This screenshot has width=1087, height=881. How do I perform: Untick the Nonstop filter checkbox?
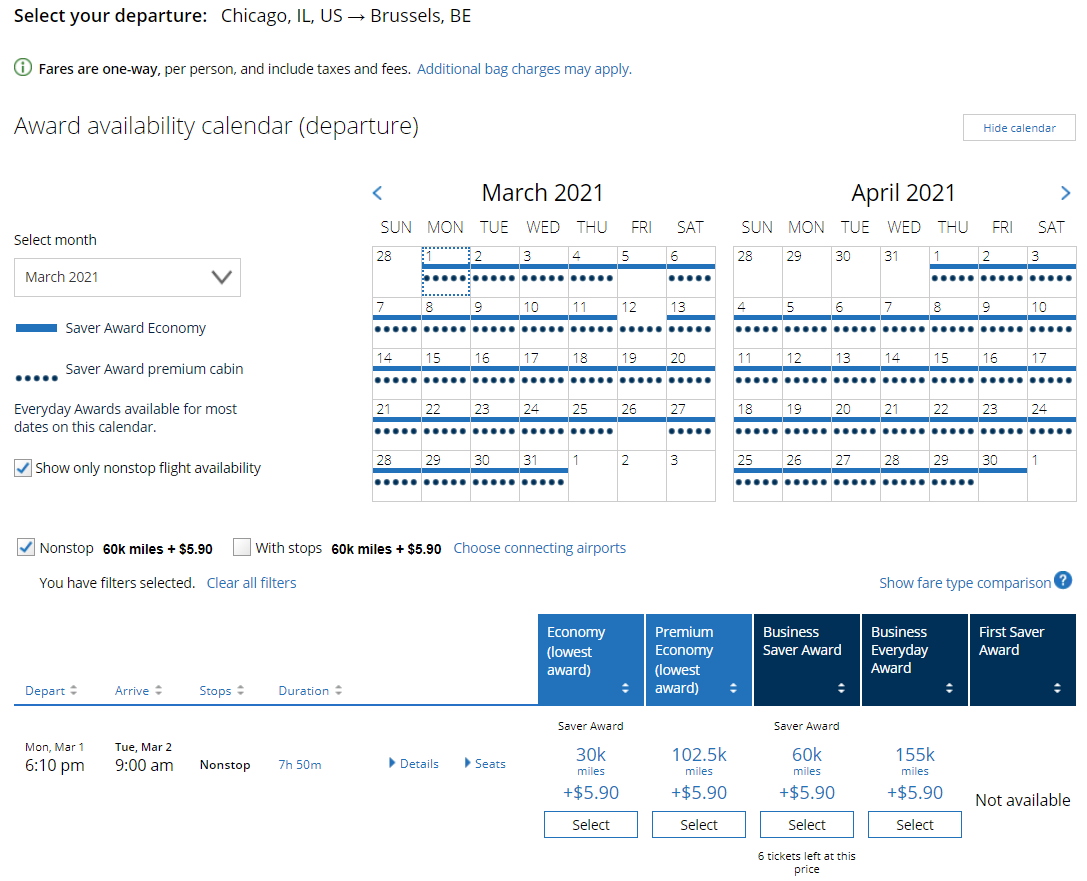[26, 548]
